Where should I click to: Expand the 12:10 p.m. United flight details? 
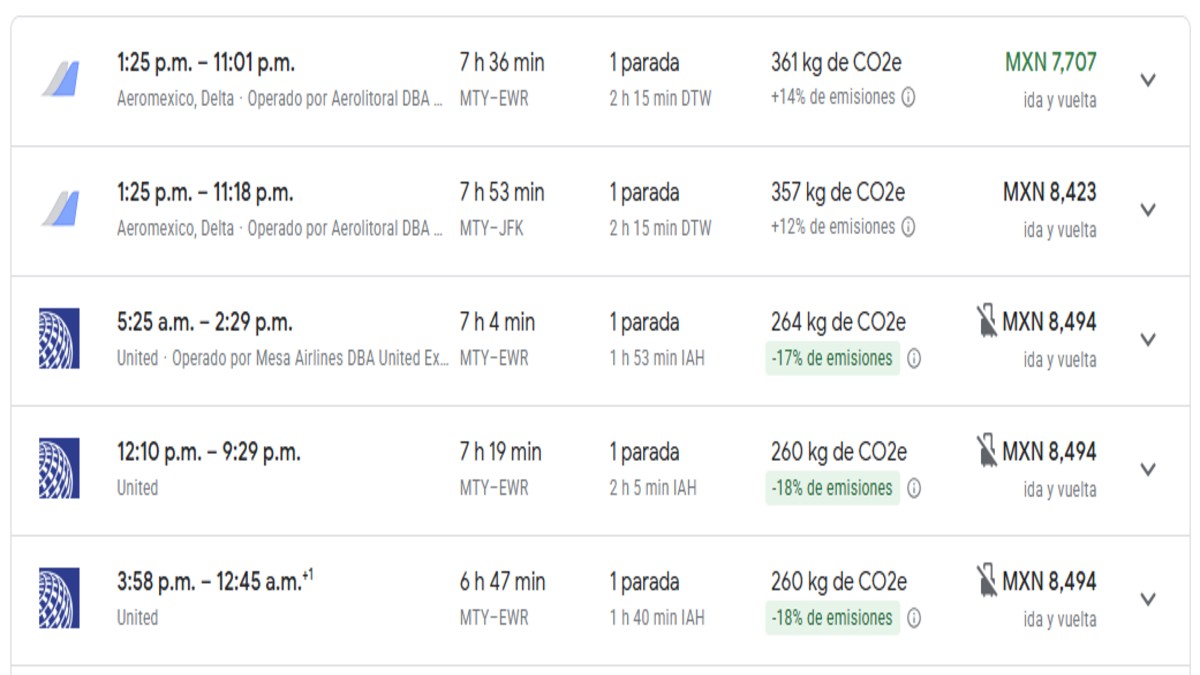tap(1148, 470)
